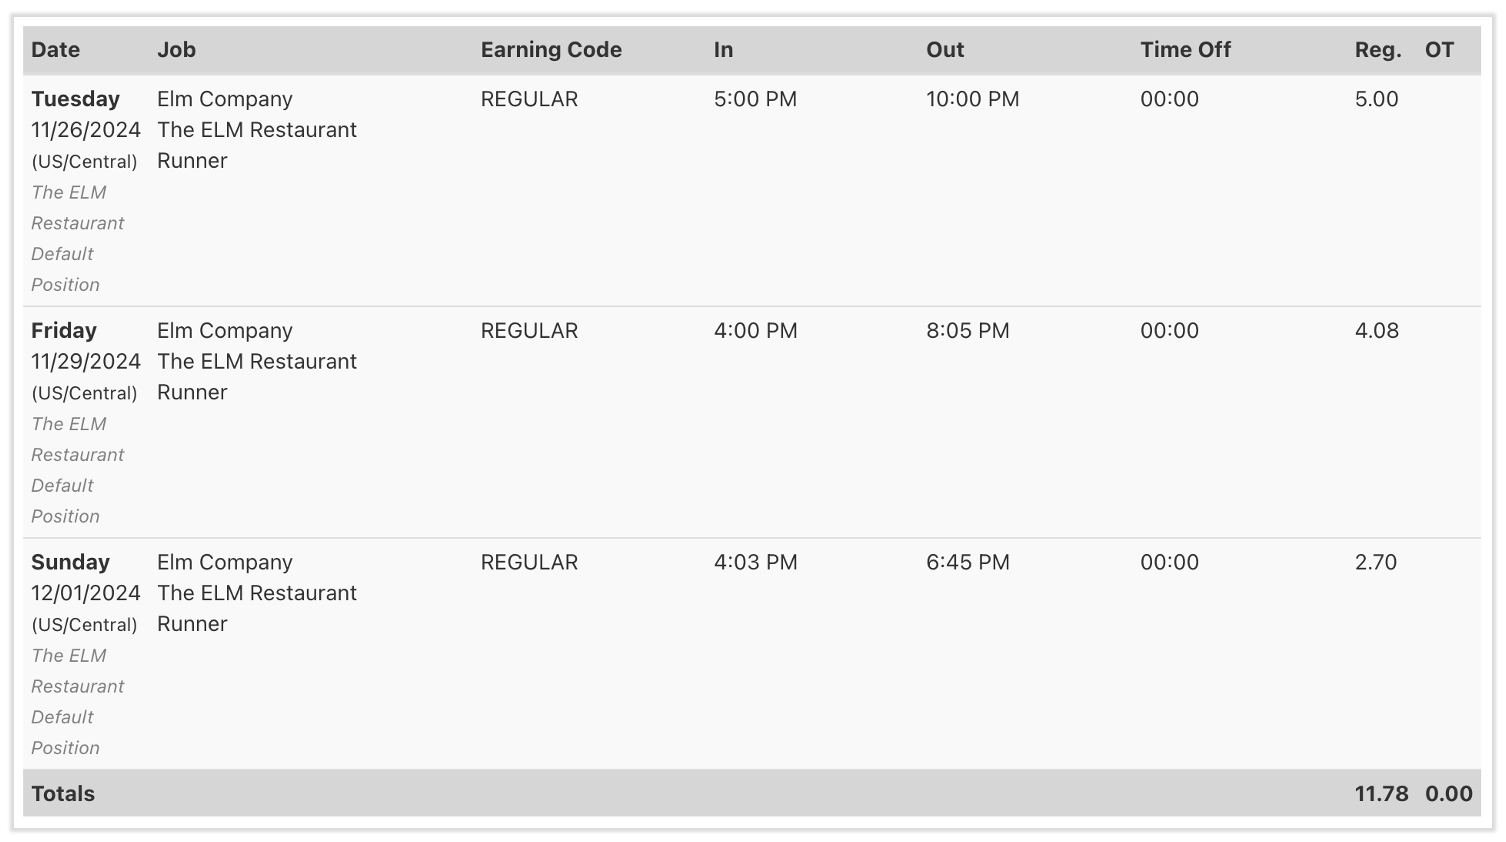Click the 11.78 total regular hours
Viewport: 1506px width, 842px height.
pyautogui.click(x=1381, y=794)
